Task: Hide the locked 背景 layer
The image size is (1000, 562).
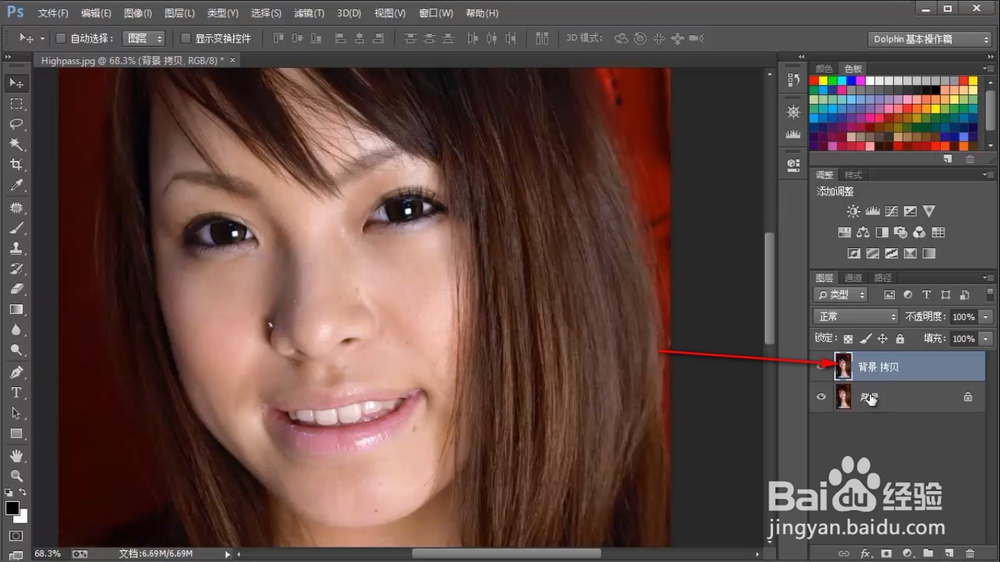Action: point(821,397)
